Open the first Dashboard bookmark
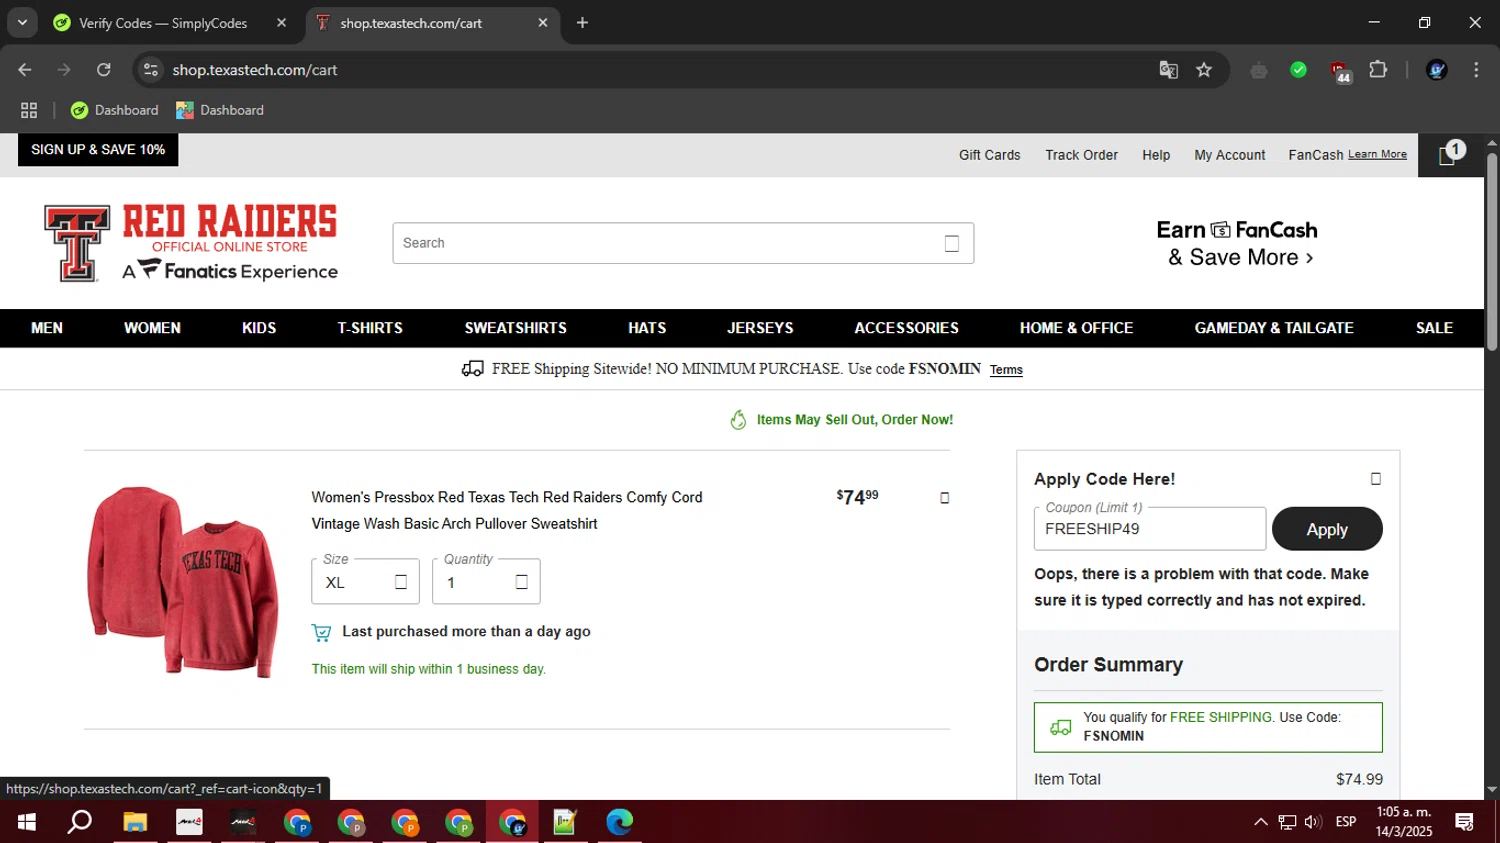This screenshot has height=843, width=1500. (x=115, y=110)
